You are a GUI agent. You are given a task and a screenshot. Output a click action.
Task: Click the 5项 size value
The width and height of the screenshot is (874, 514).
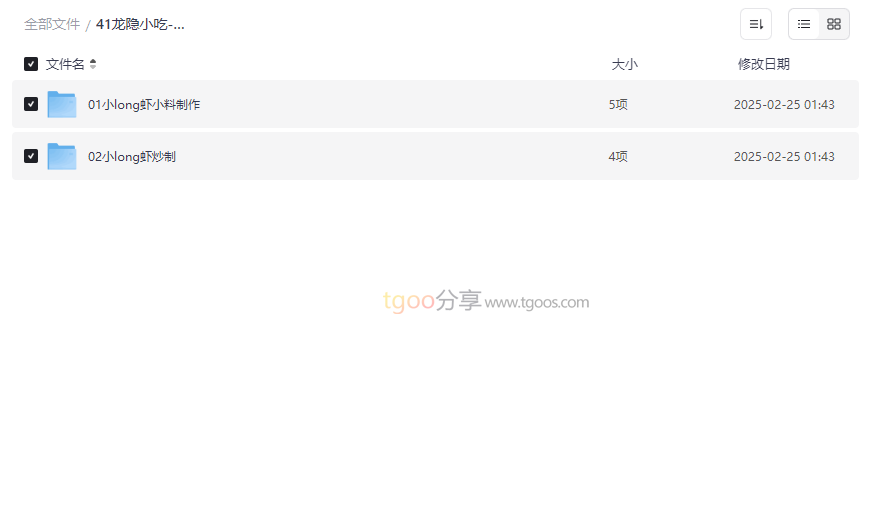(618, 104)
